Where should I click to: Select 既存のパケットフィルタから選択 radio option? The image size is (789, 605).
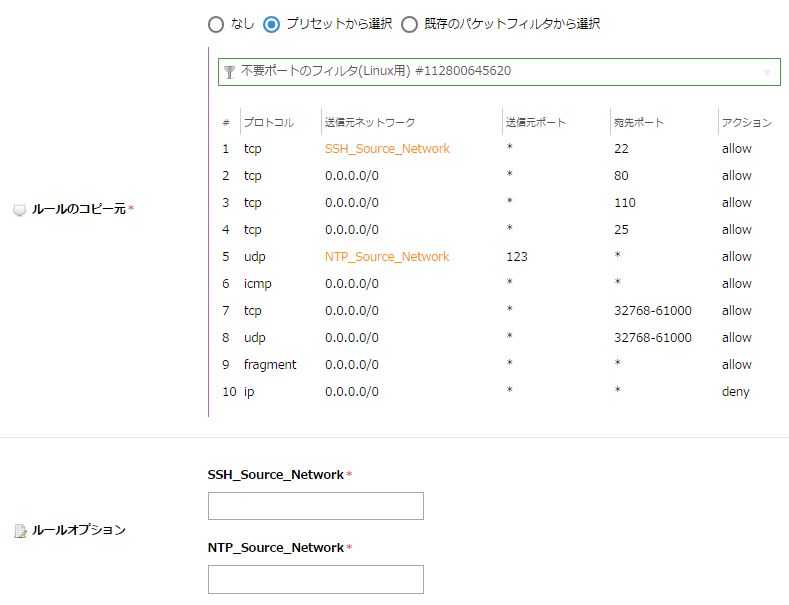pyautogui.click(x=409, y=24)
